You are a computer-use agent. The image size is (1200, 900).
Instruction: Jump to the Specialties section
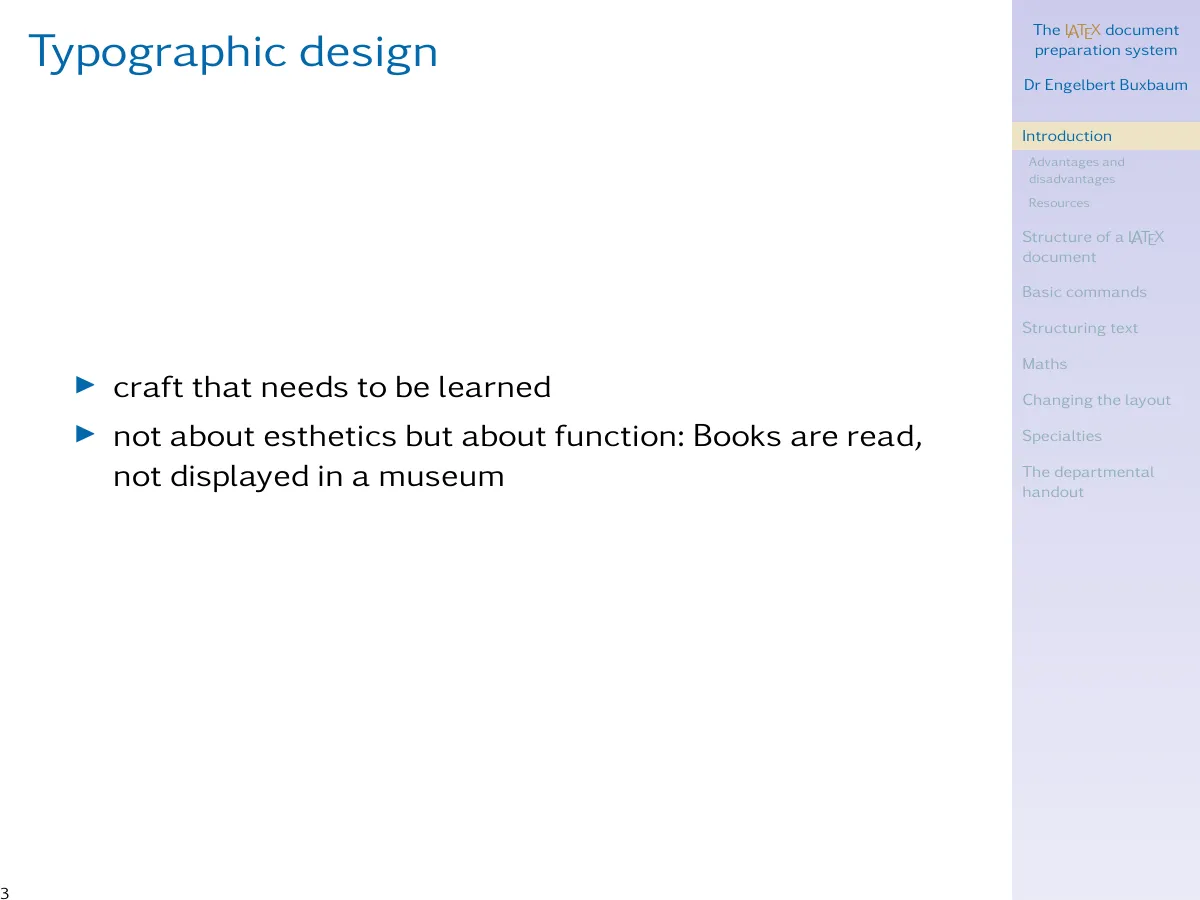[1061, 436]
